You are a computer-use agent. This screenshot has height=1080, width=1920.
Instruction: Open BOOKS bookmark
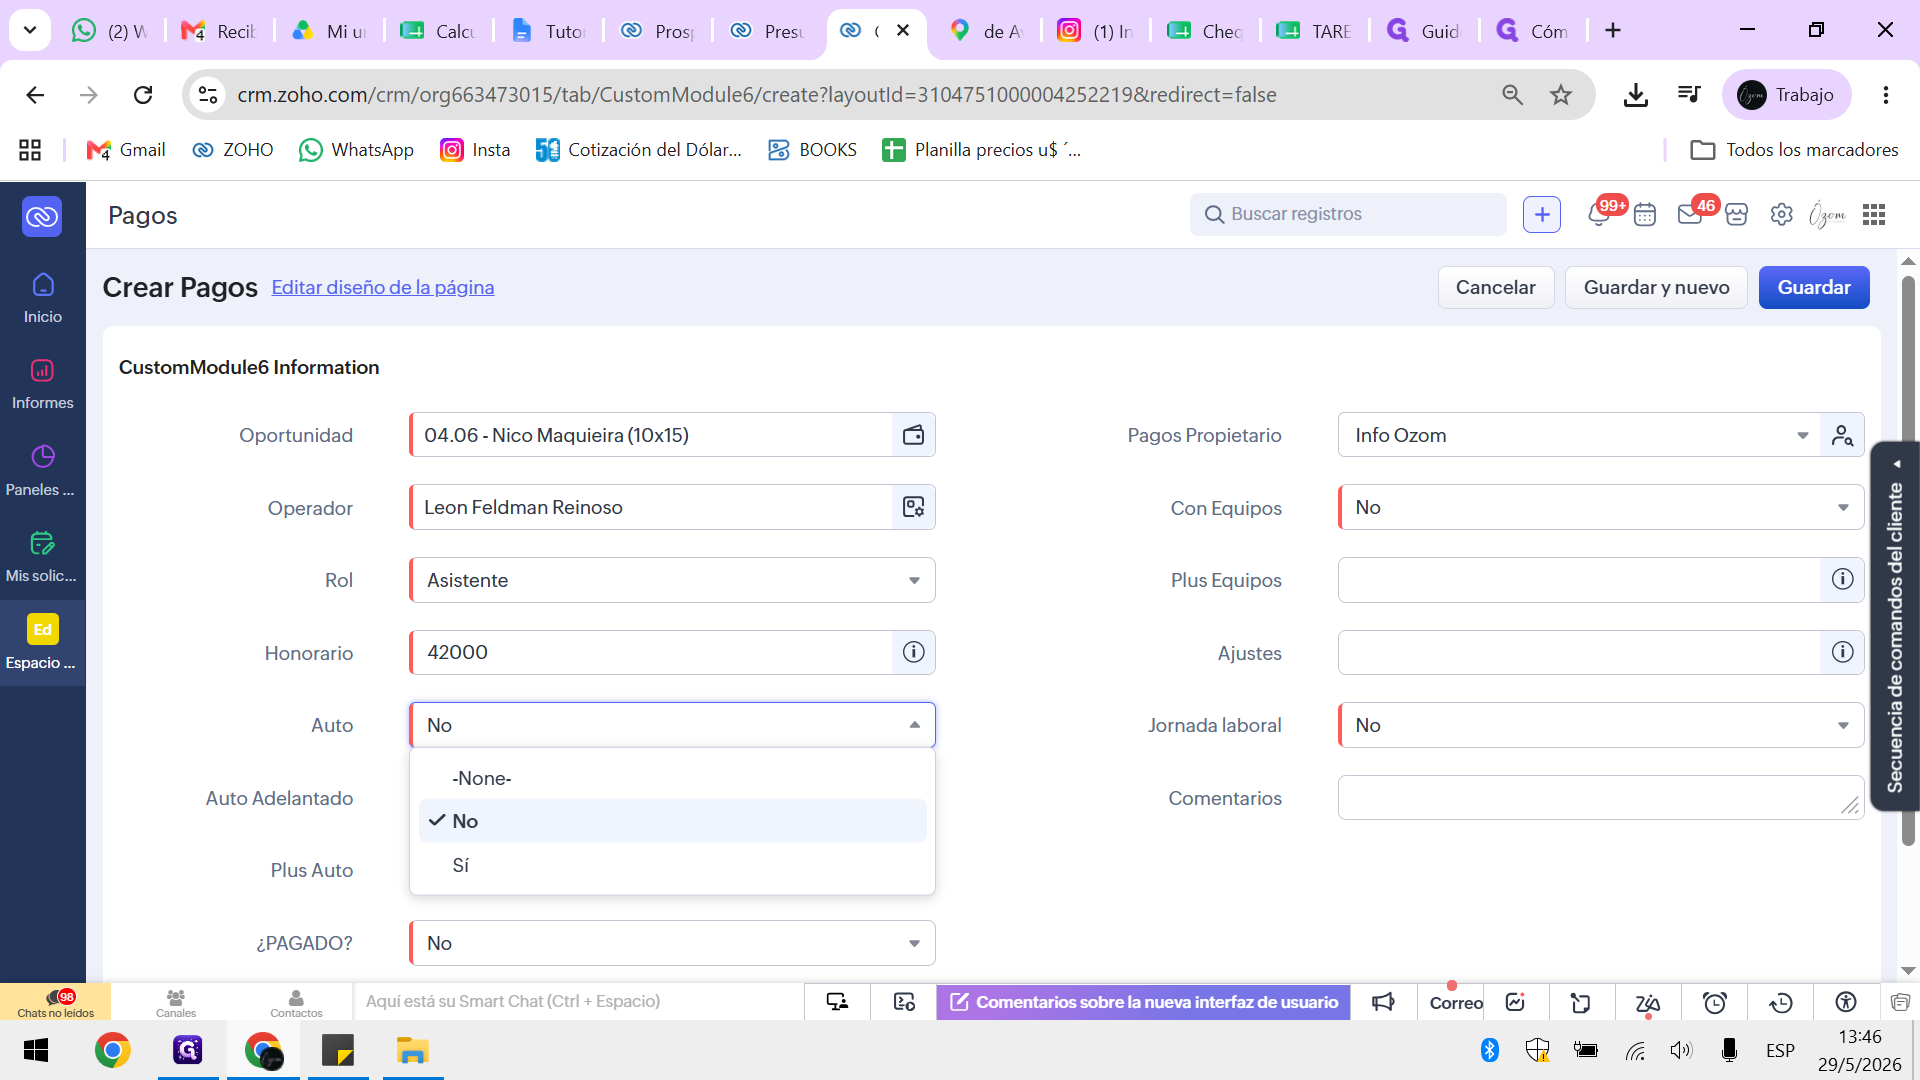coord(812,150)
